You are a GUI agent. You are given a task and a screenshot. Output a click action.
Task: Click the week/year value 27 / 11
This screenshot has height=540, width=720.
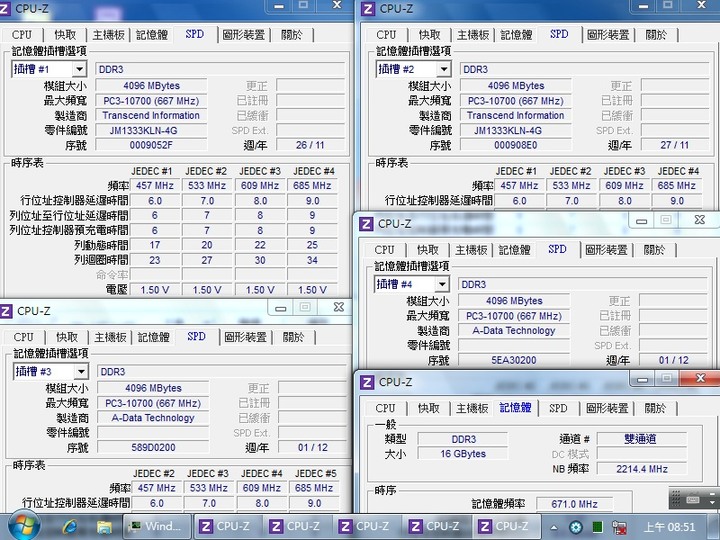[675, 145]
